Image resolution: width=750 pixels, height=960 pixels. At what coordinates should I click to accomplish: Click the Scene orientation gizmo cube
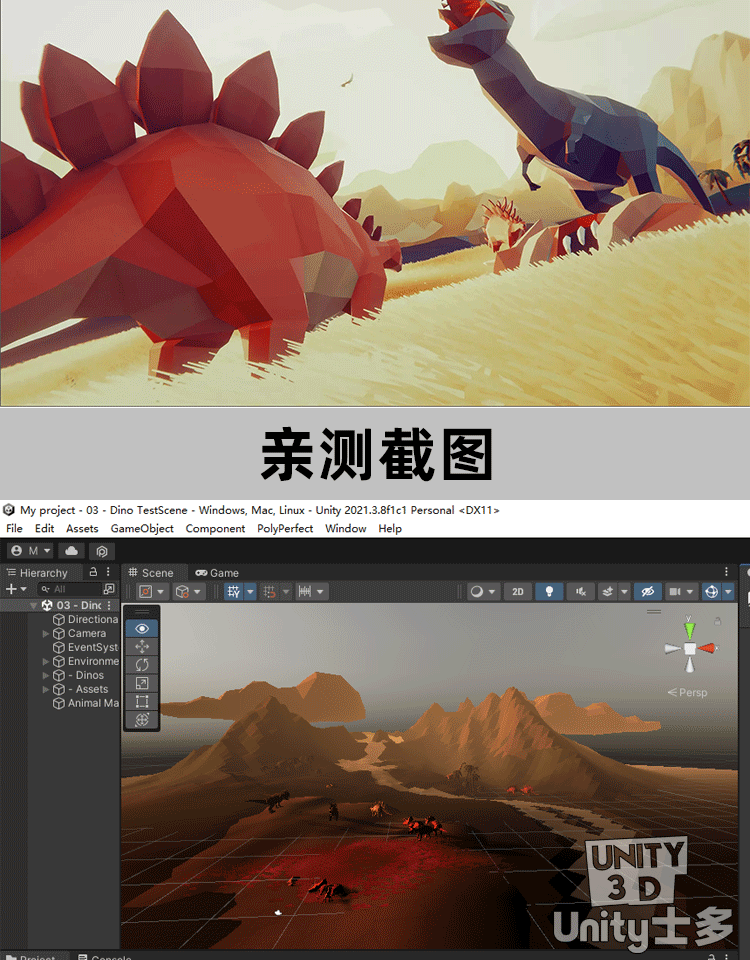point(690,648)
